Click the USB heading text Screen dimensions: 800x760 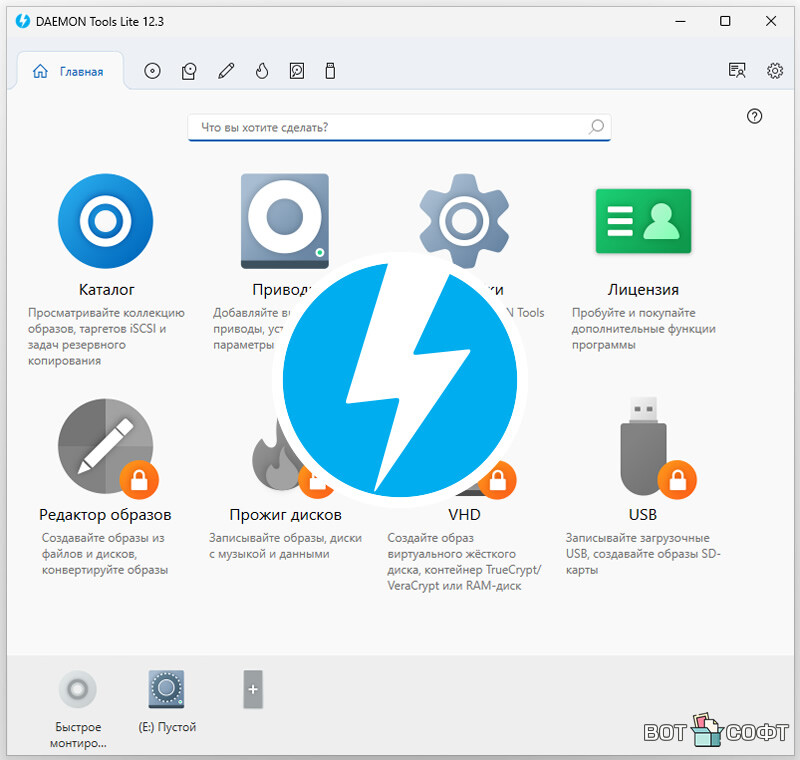coord(643,515)
